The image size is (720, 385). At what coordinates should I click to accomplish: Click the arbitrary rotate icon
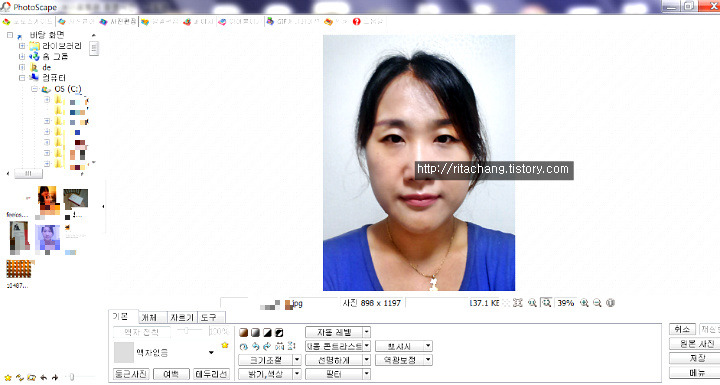pyautogui.click(x=244, y=346)
